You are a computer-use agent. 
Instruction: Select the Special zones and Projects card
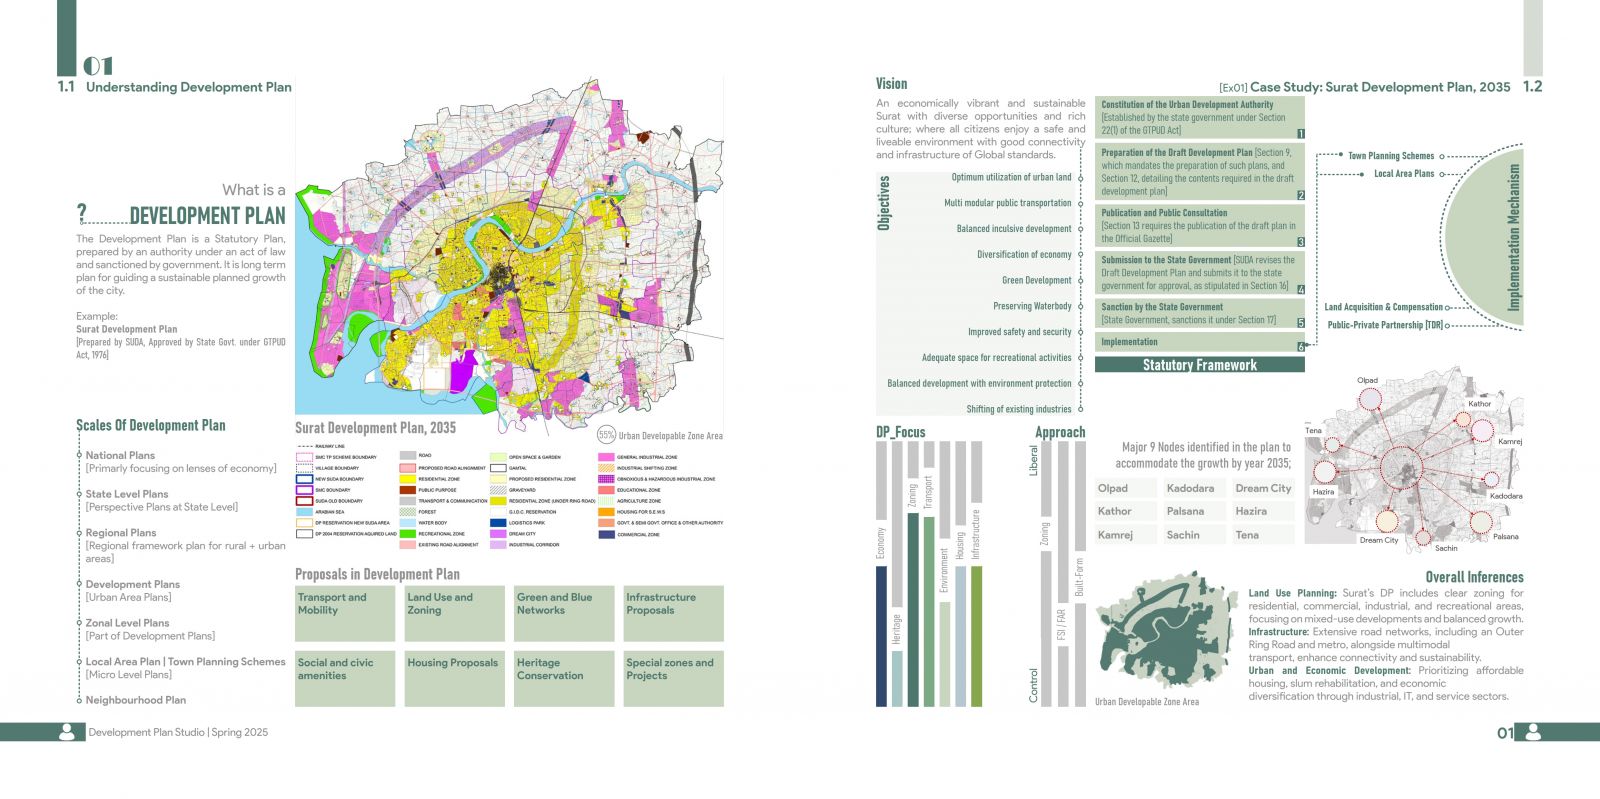[x=673, y=679]
